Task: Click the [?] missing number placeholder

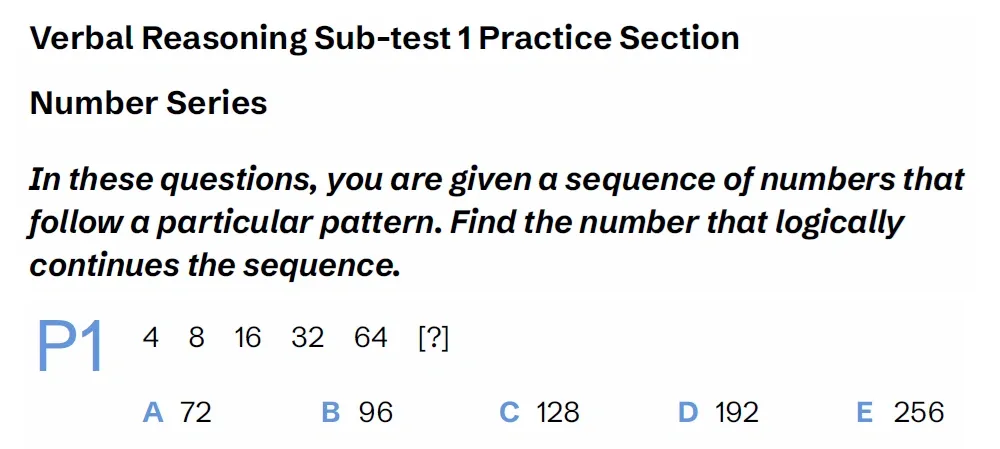Action: (x=433, y=338)
